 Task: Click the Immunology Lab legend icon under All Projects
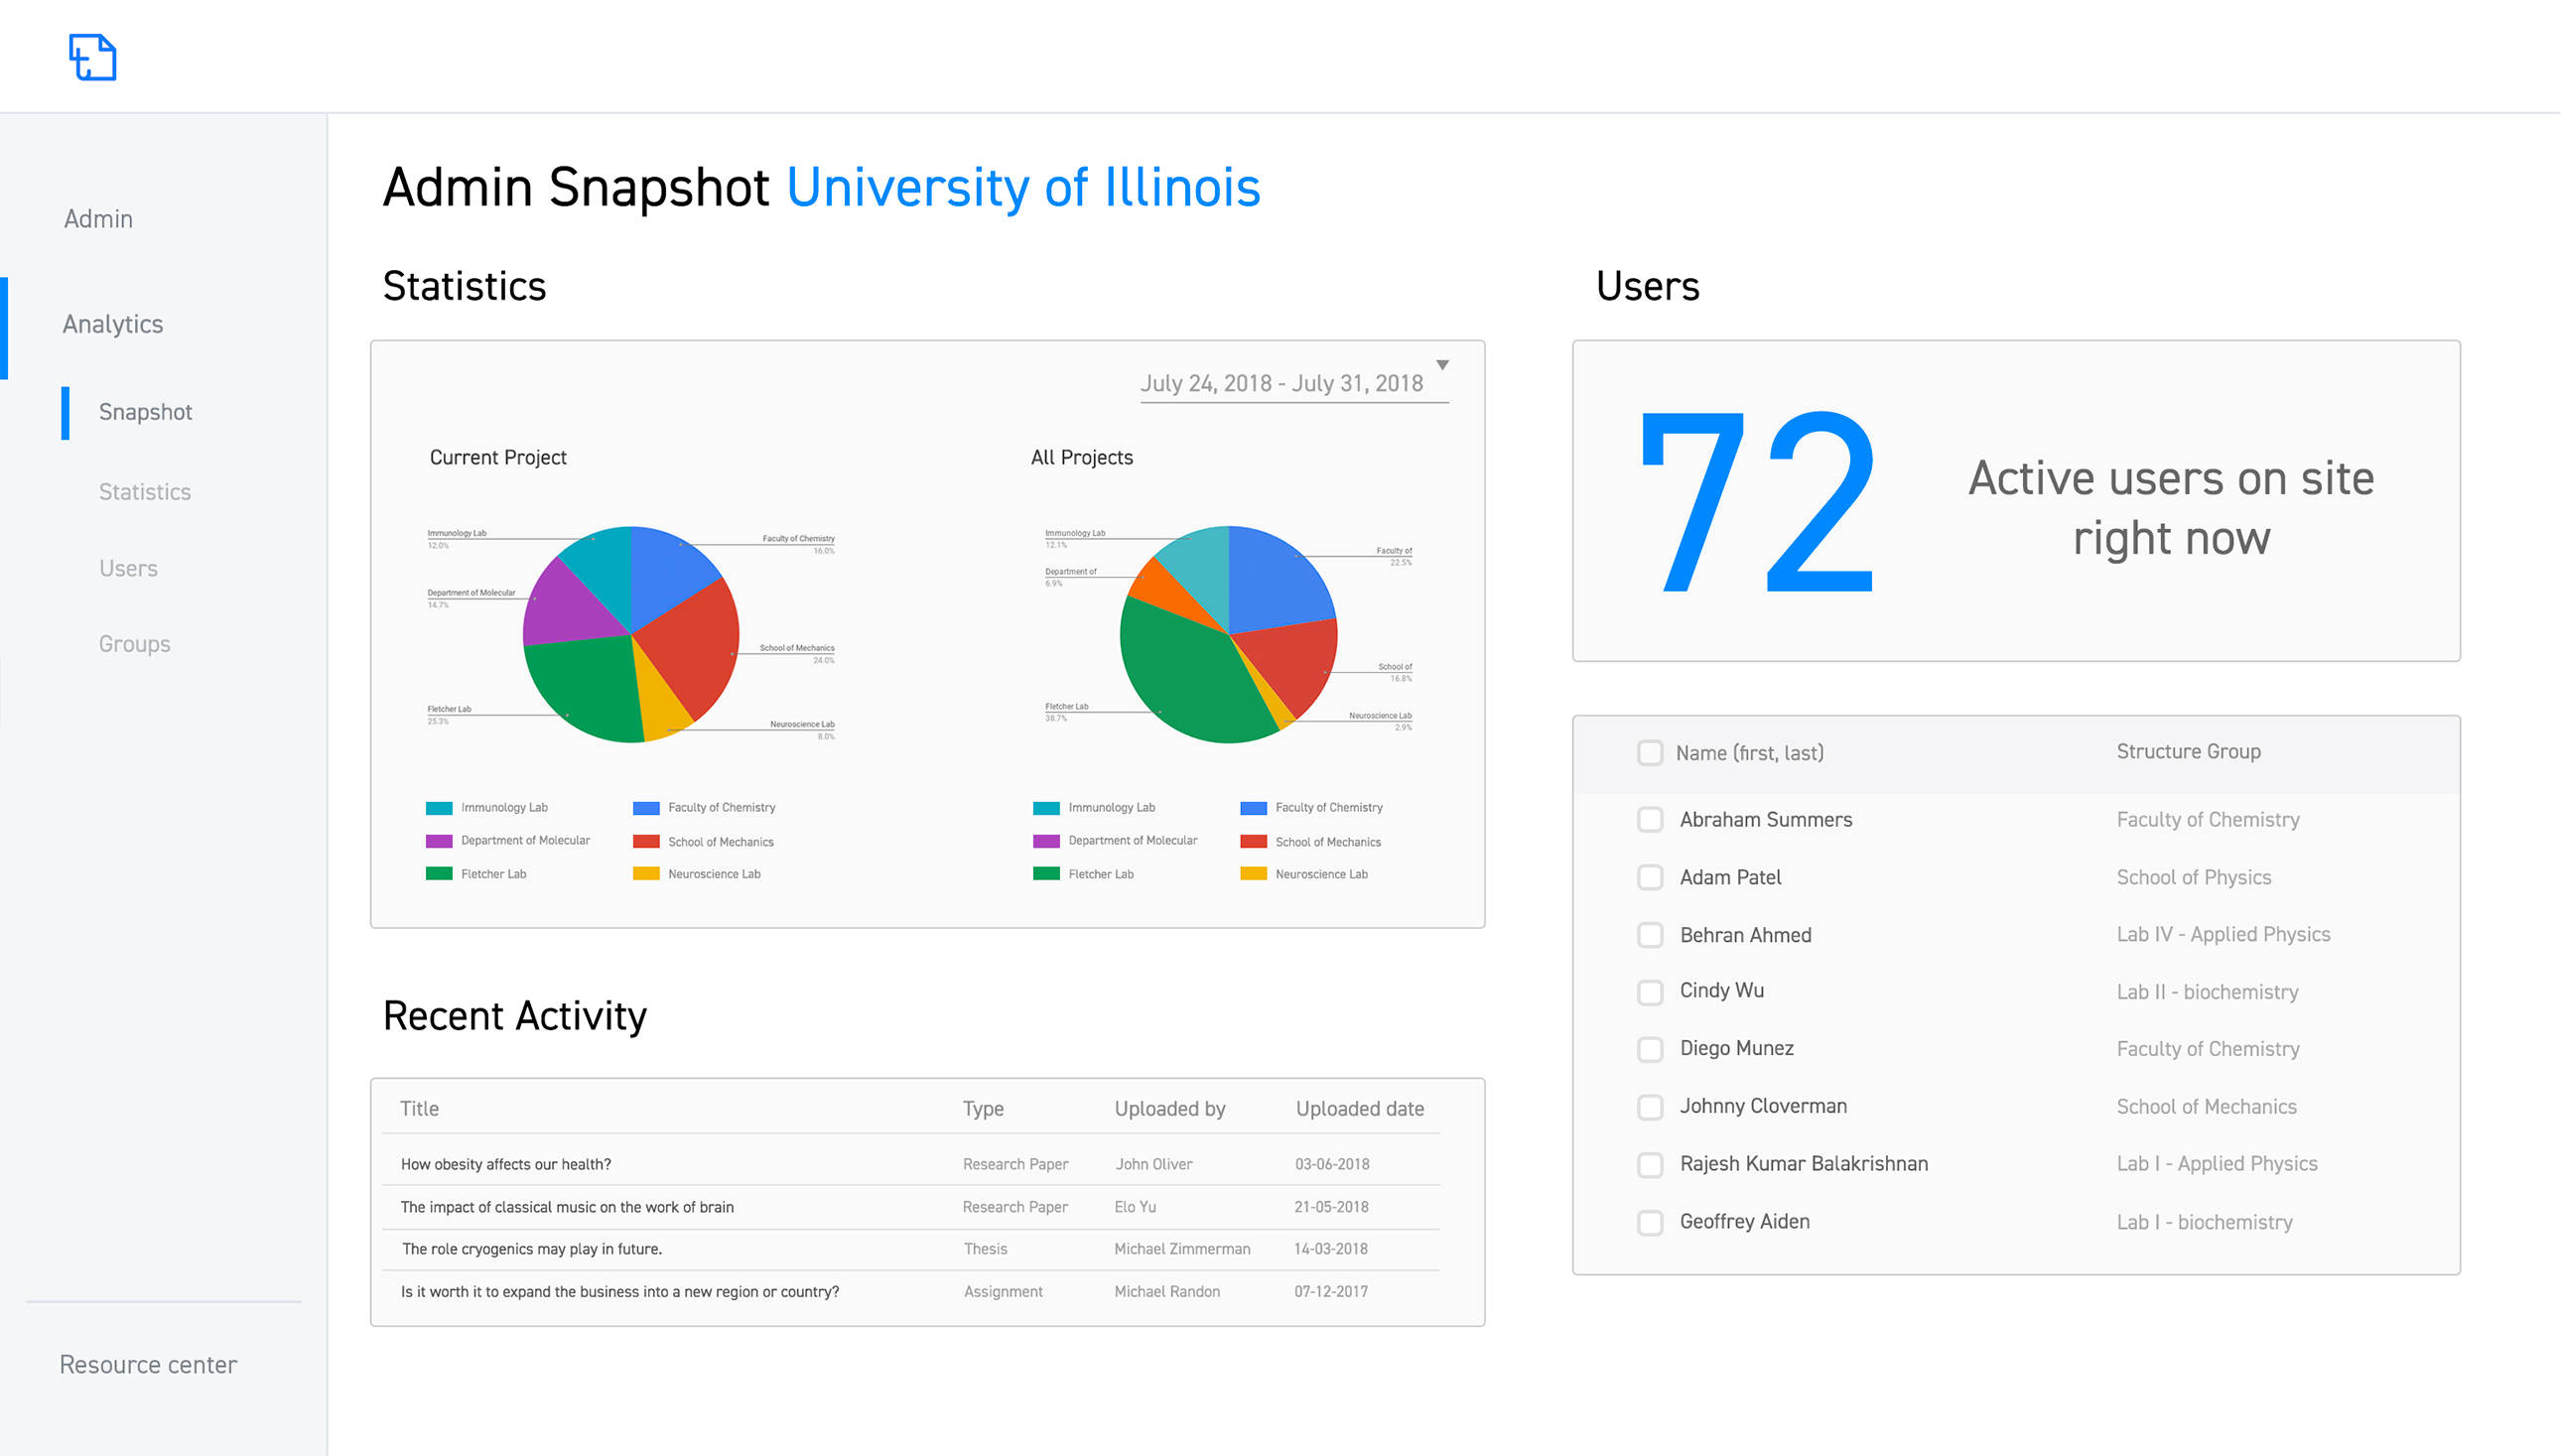pyautogui.click(x=1045, y=807)
